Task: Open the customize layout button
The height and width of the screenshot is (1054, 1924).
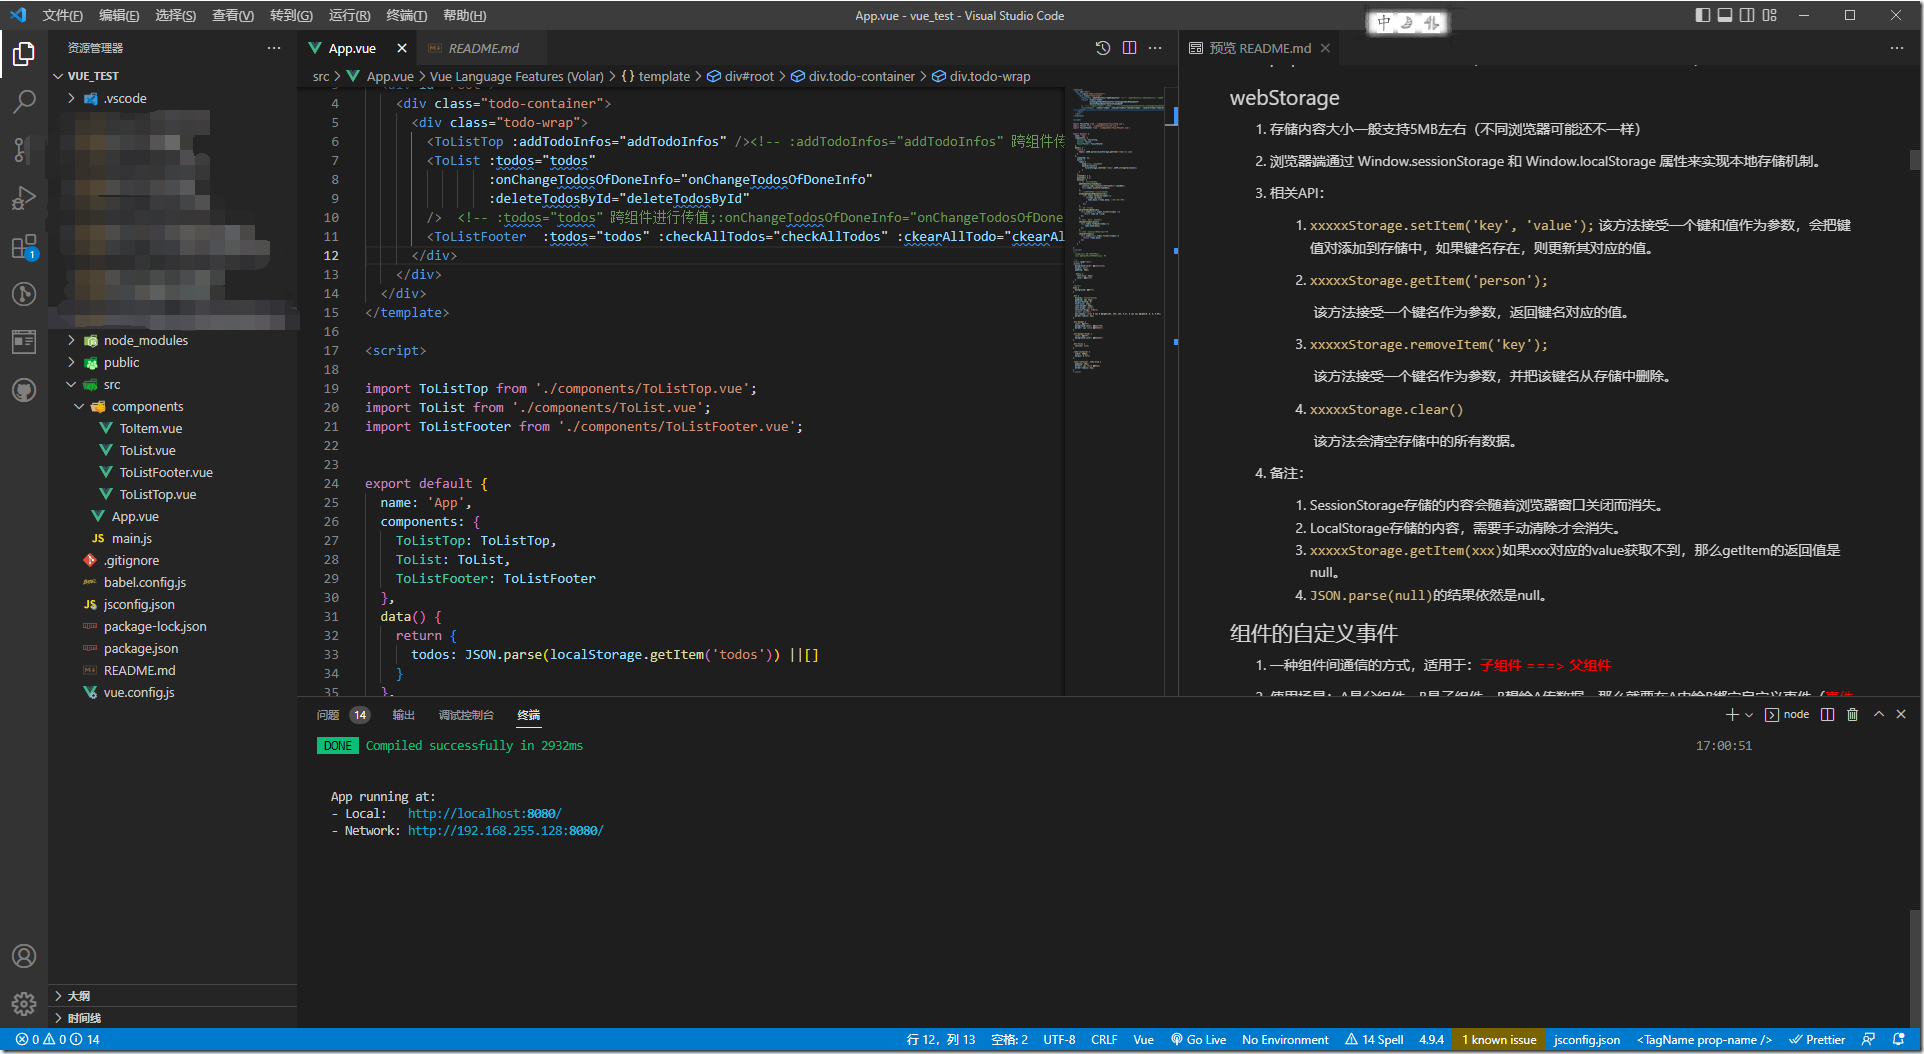Action: point(1770,15)
